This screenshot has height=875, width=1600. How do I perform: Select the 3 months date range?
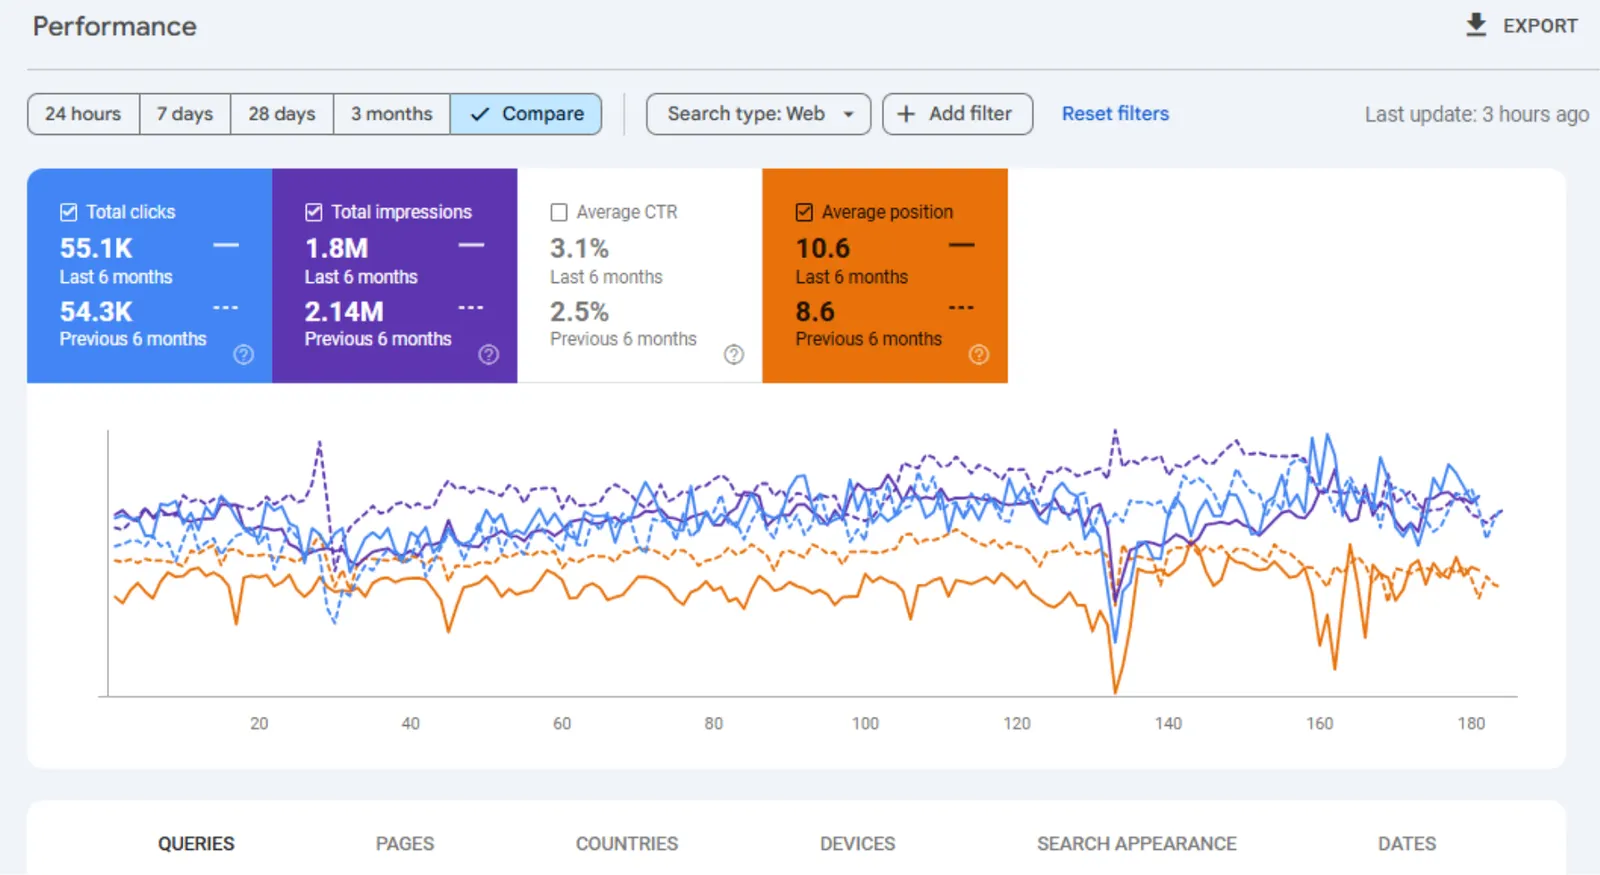[392, 114]
